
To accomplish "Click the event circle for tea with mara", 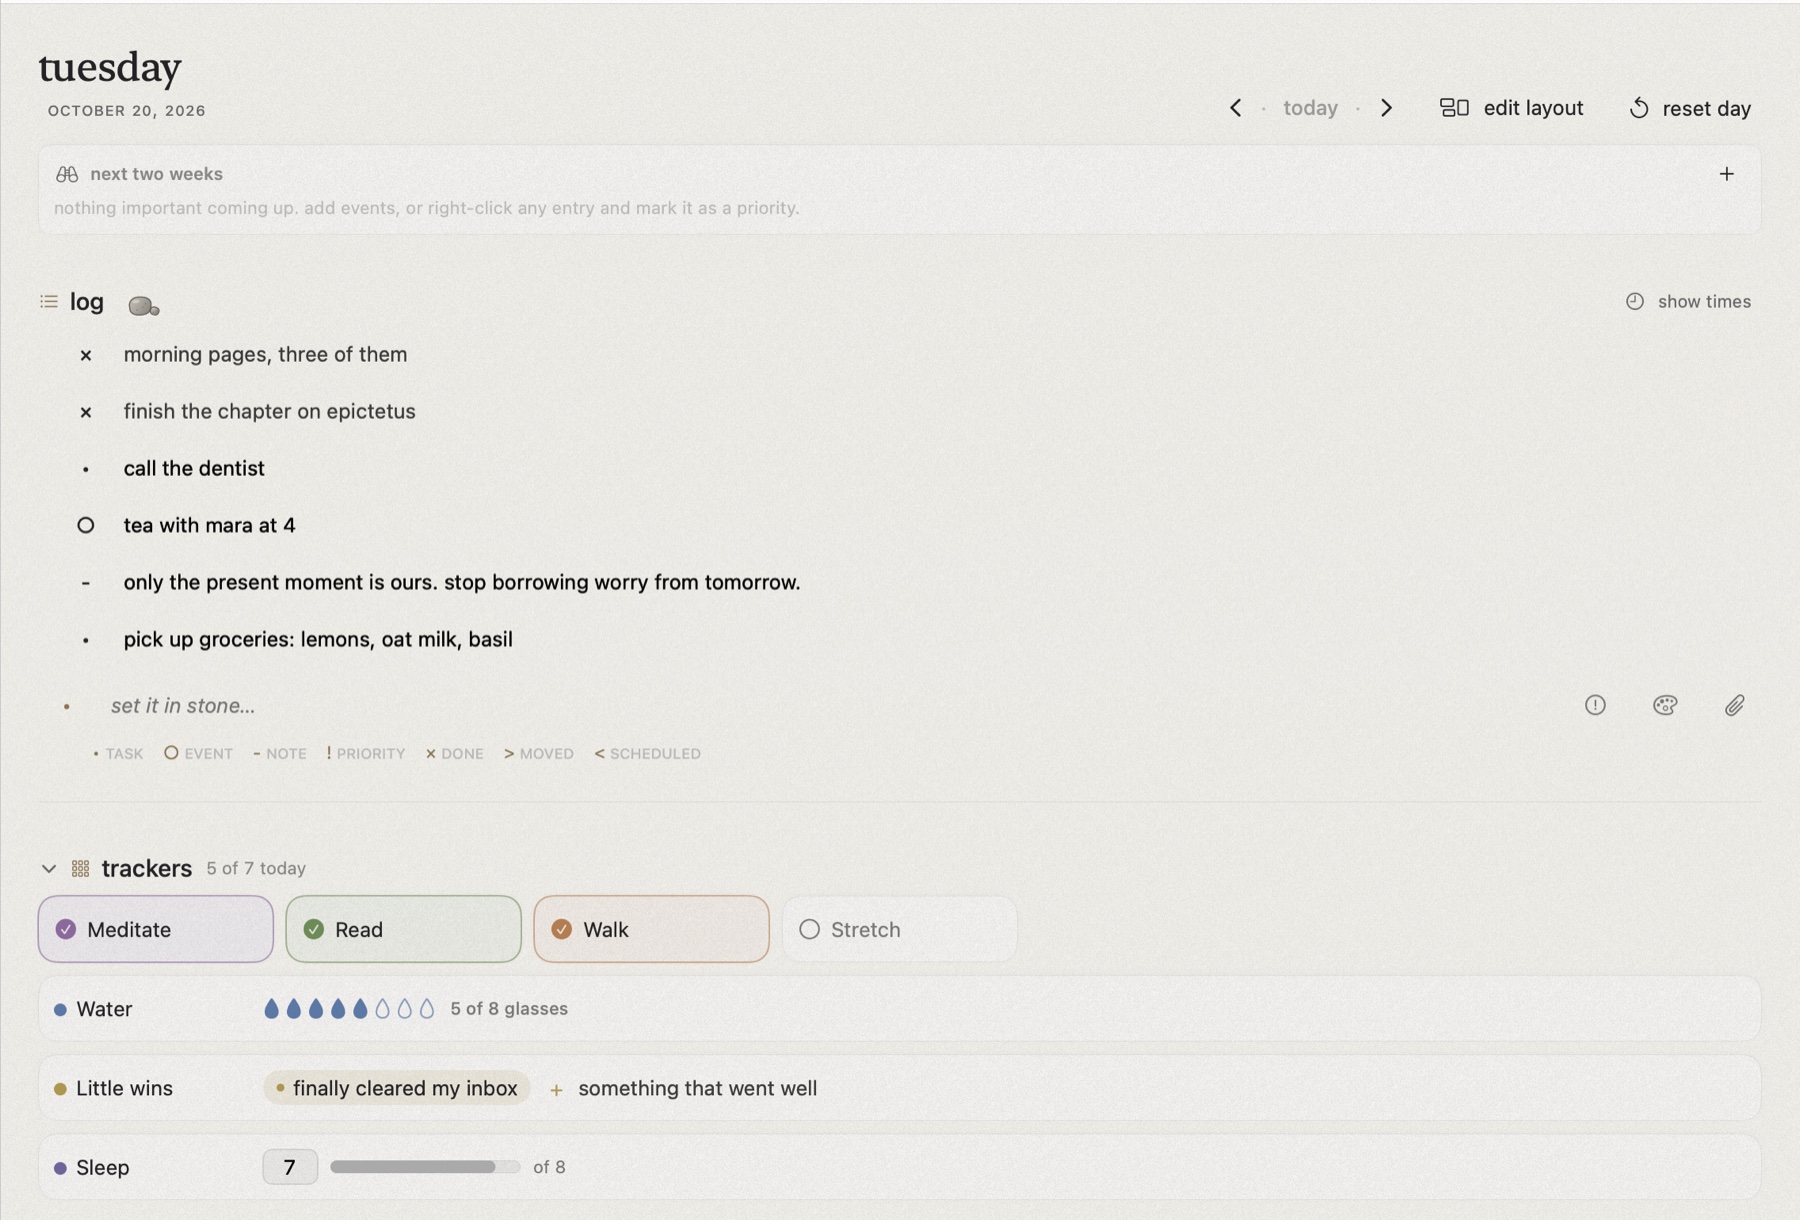I will (86, 525).
